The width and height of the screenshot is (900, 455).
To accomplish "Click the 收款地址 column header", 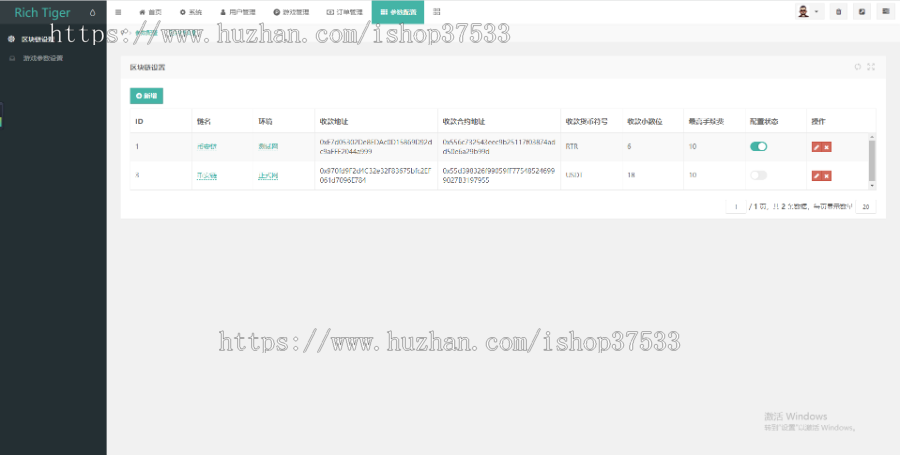I will (334, 122).
